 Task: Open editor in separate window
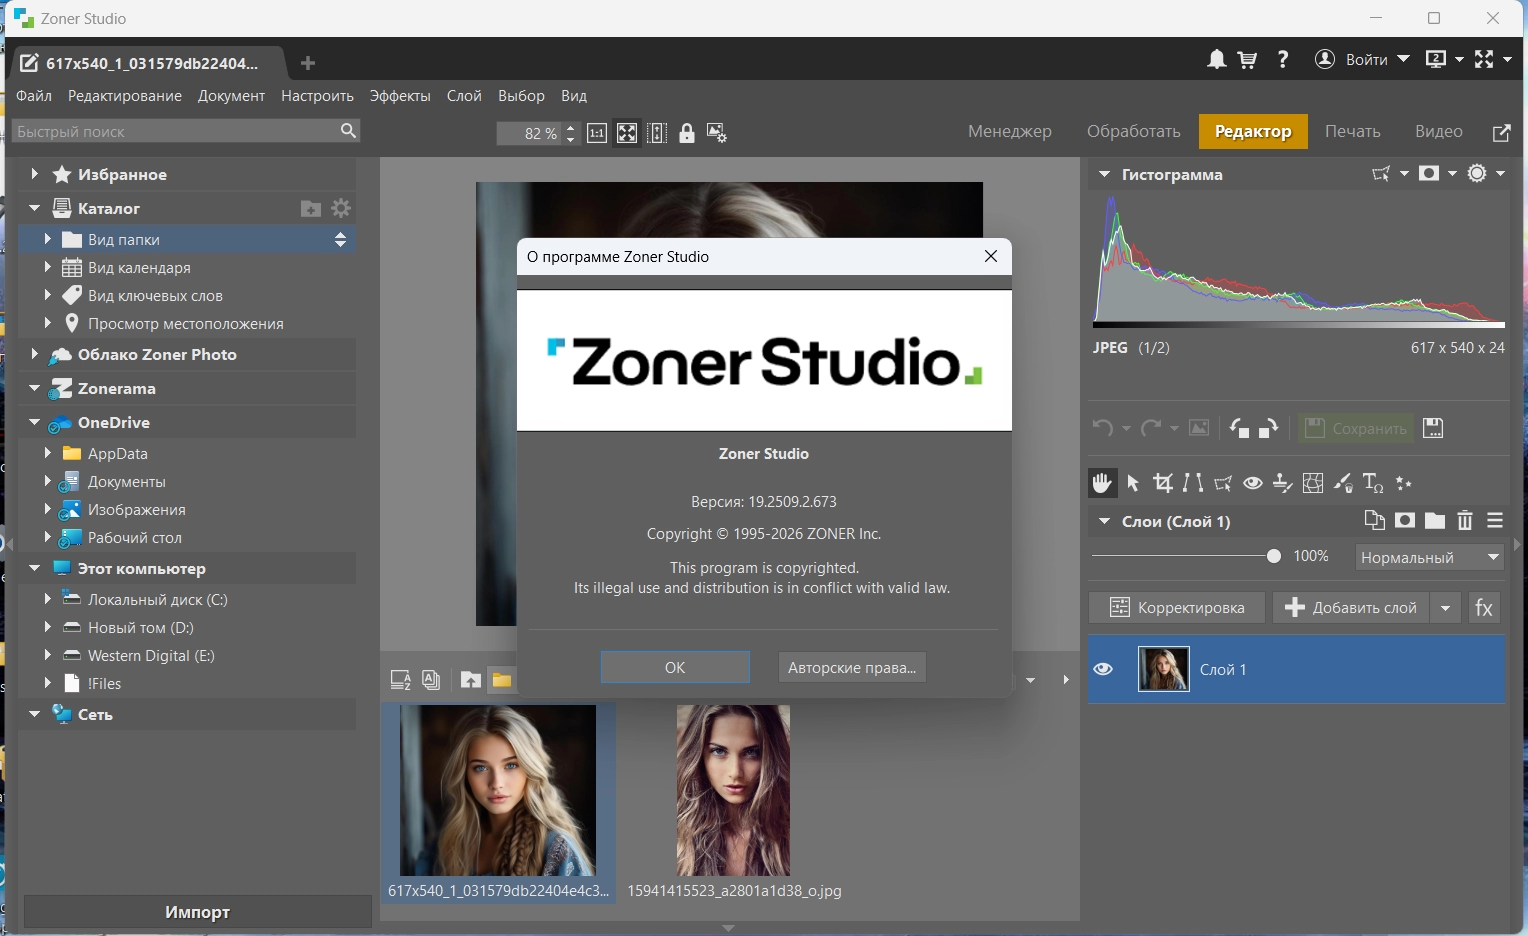coord(1501,132)
